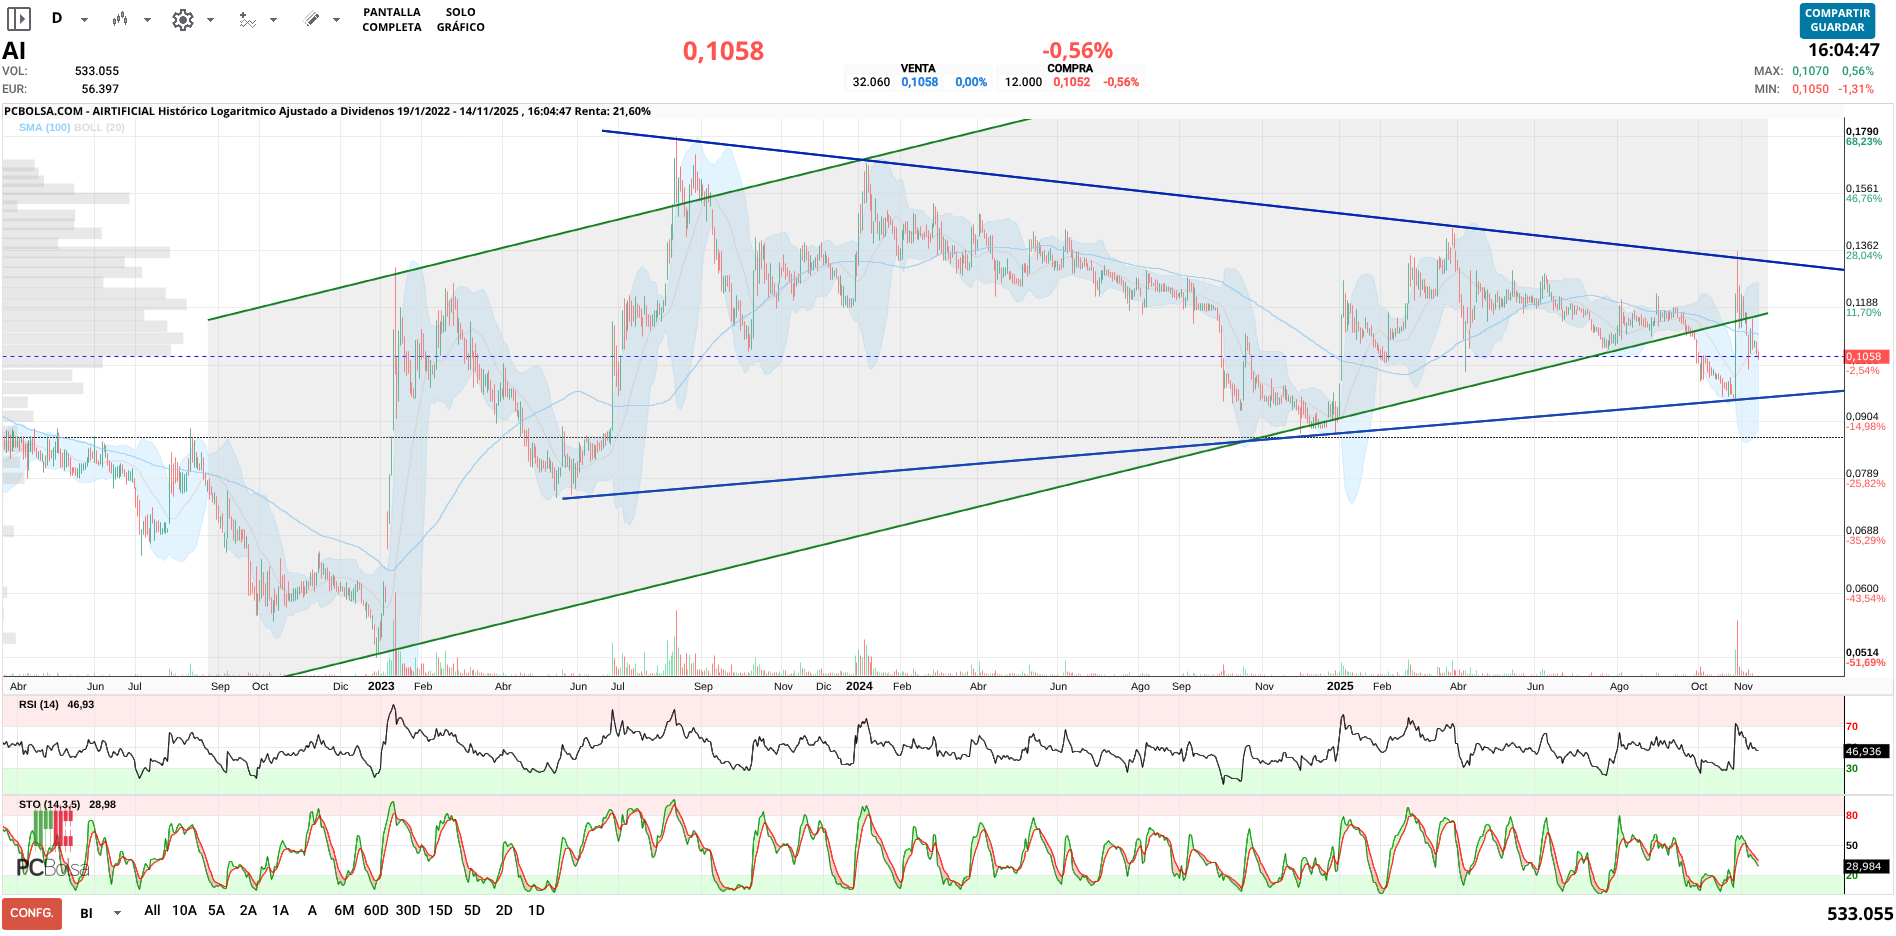This screenshot has height=936, width=1896.
Task: Expand the arrow beside the gear icon
Action: point(210,20)
